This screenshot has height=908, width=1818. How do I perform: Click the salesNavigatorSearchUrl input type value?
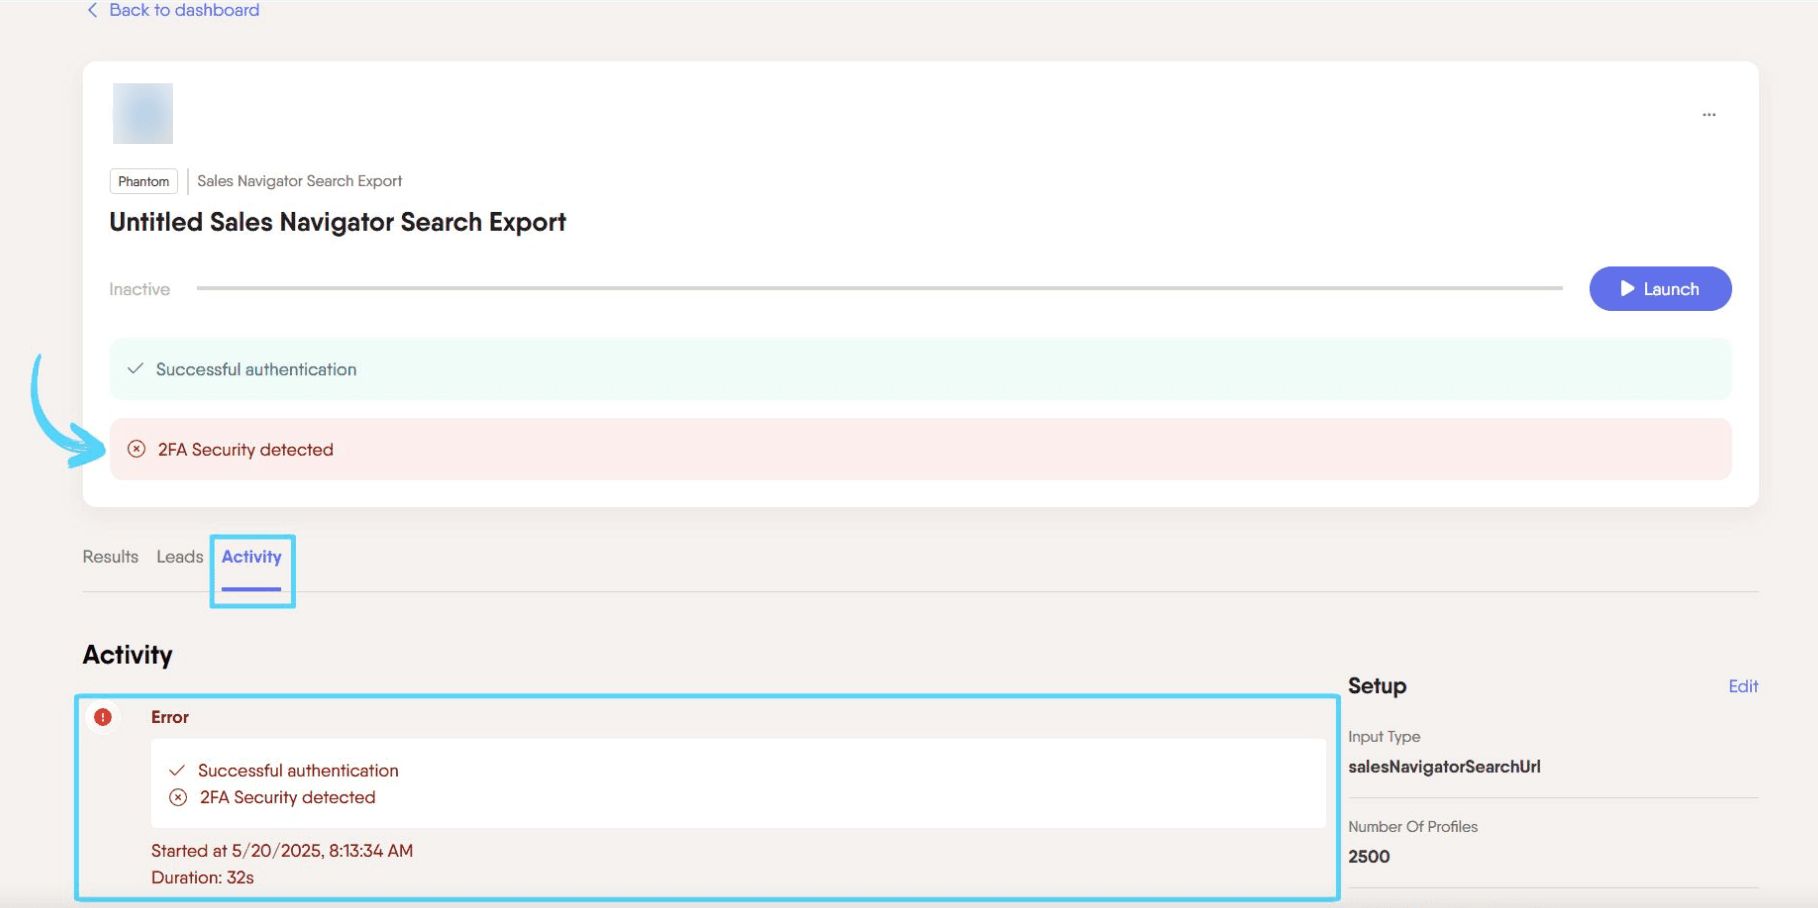pos(1444,767)
